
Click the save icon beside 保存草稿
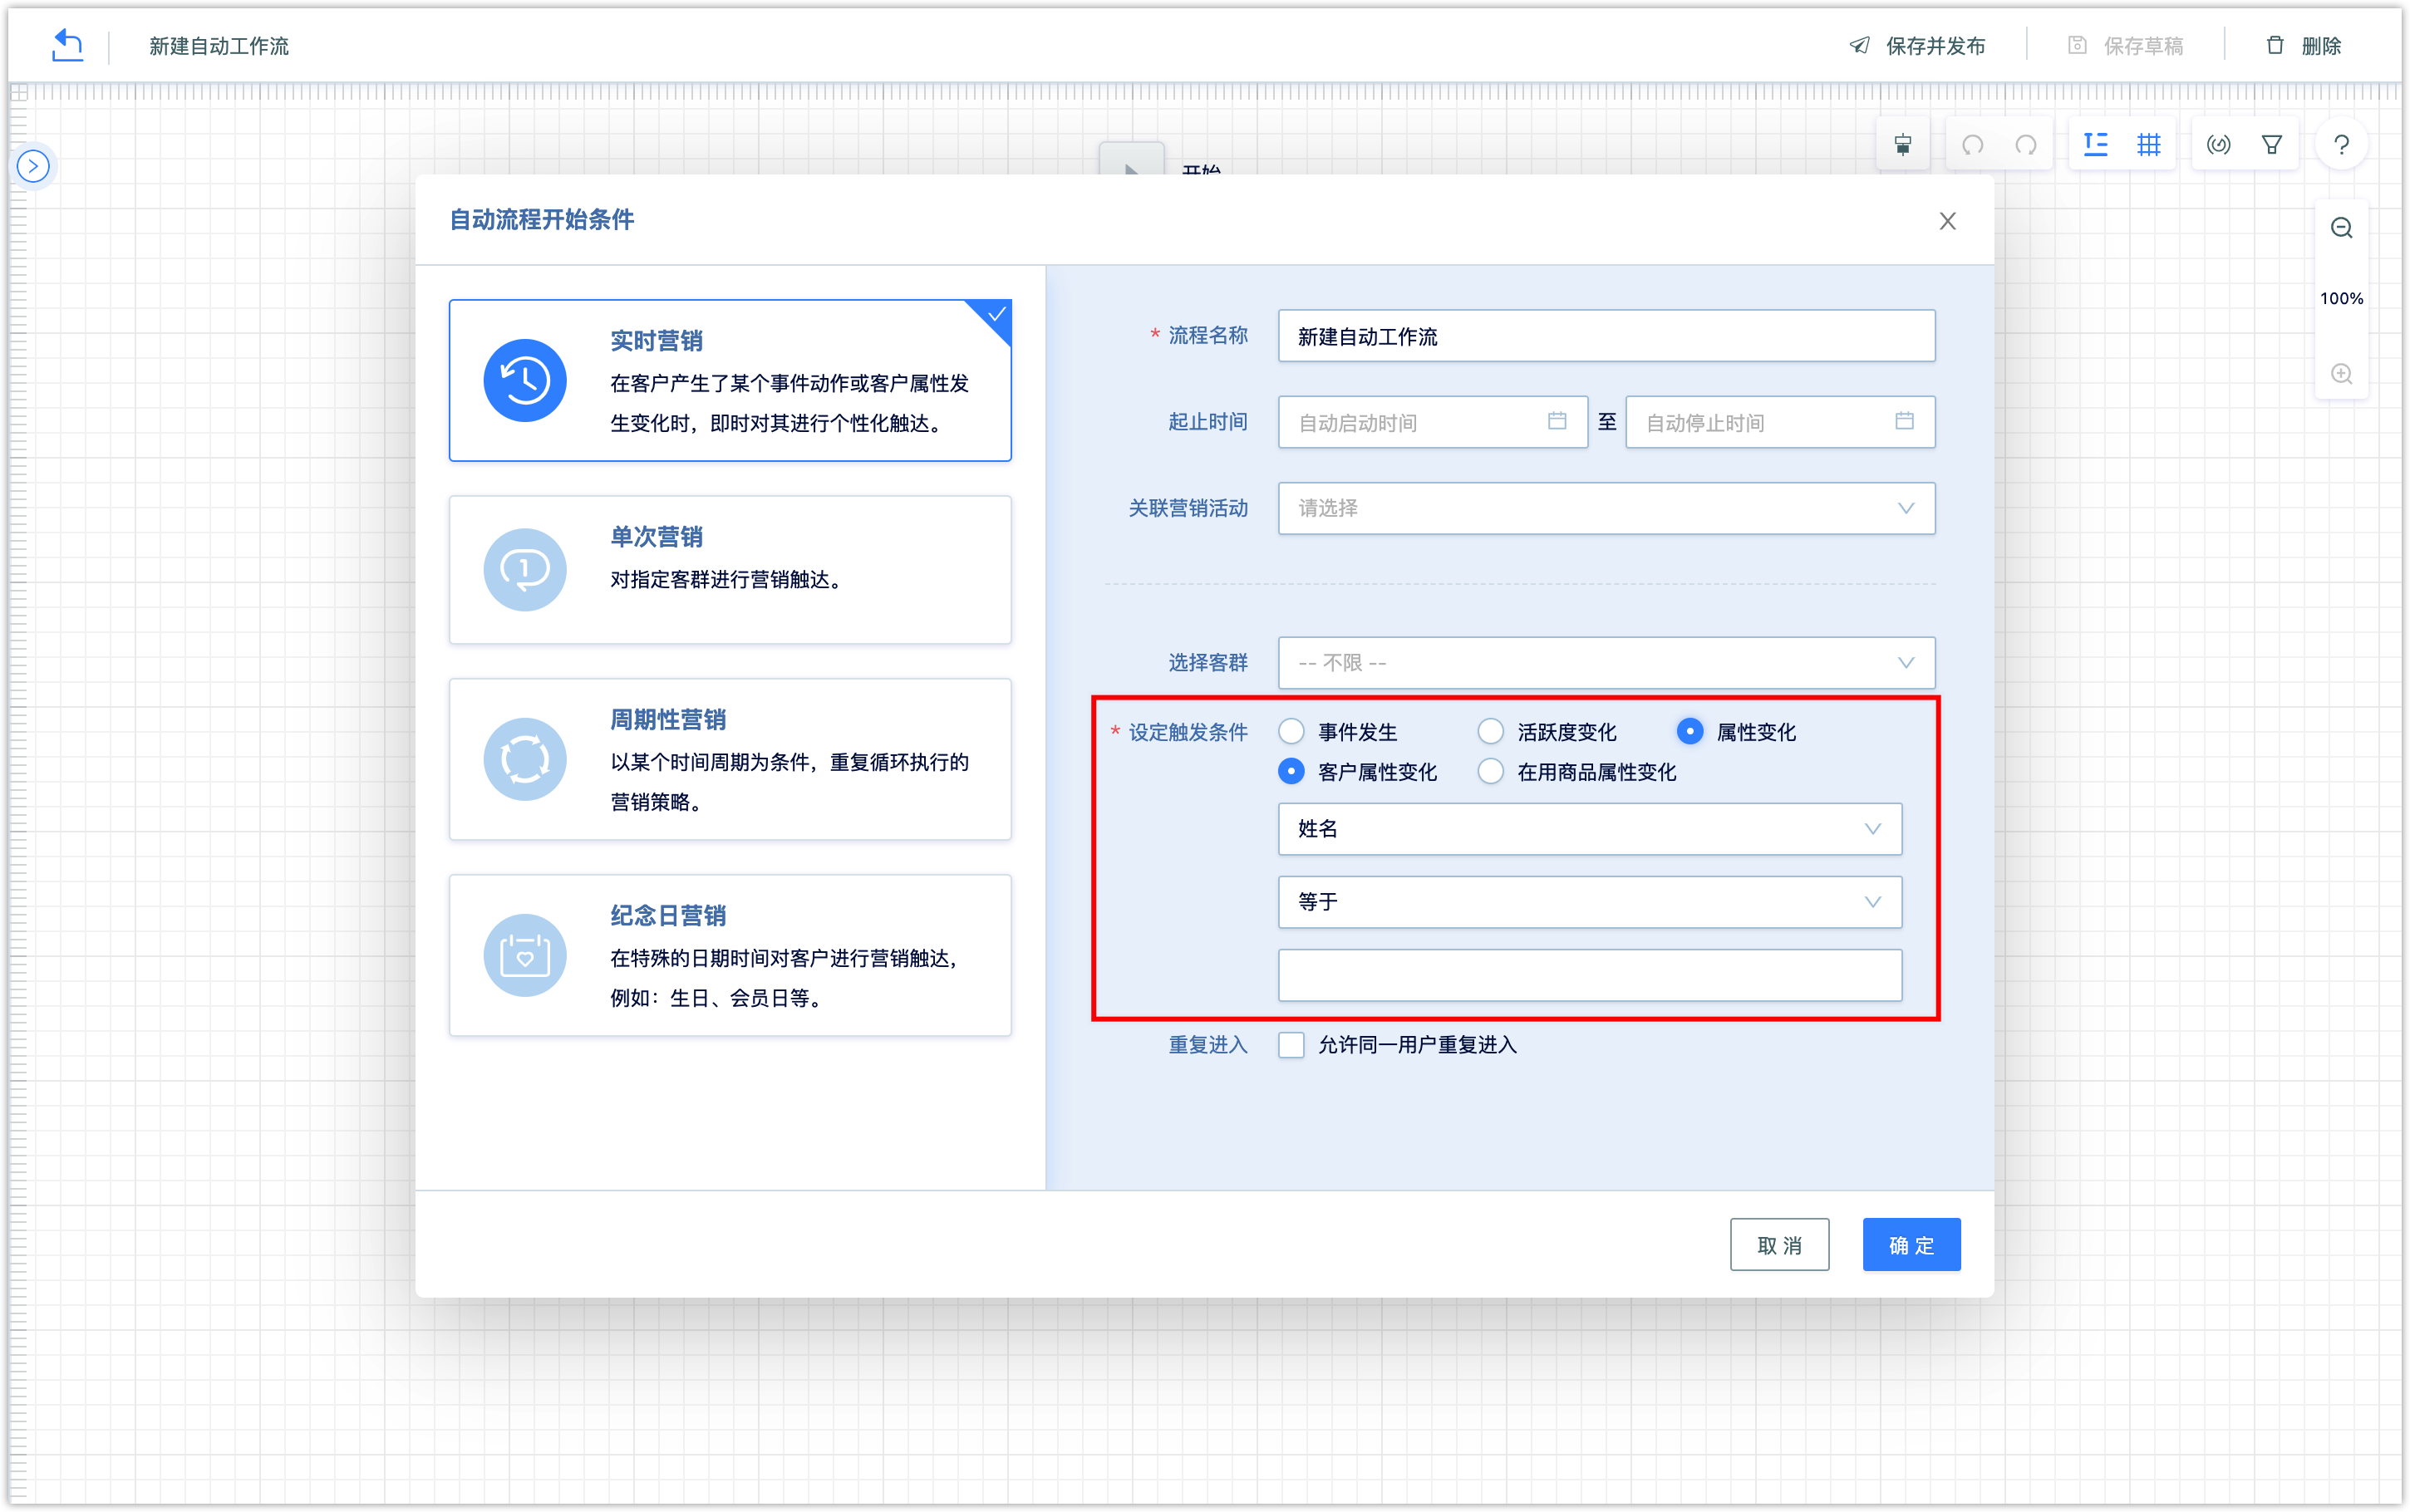[x=2077, y=45]
